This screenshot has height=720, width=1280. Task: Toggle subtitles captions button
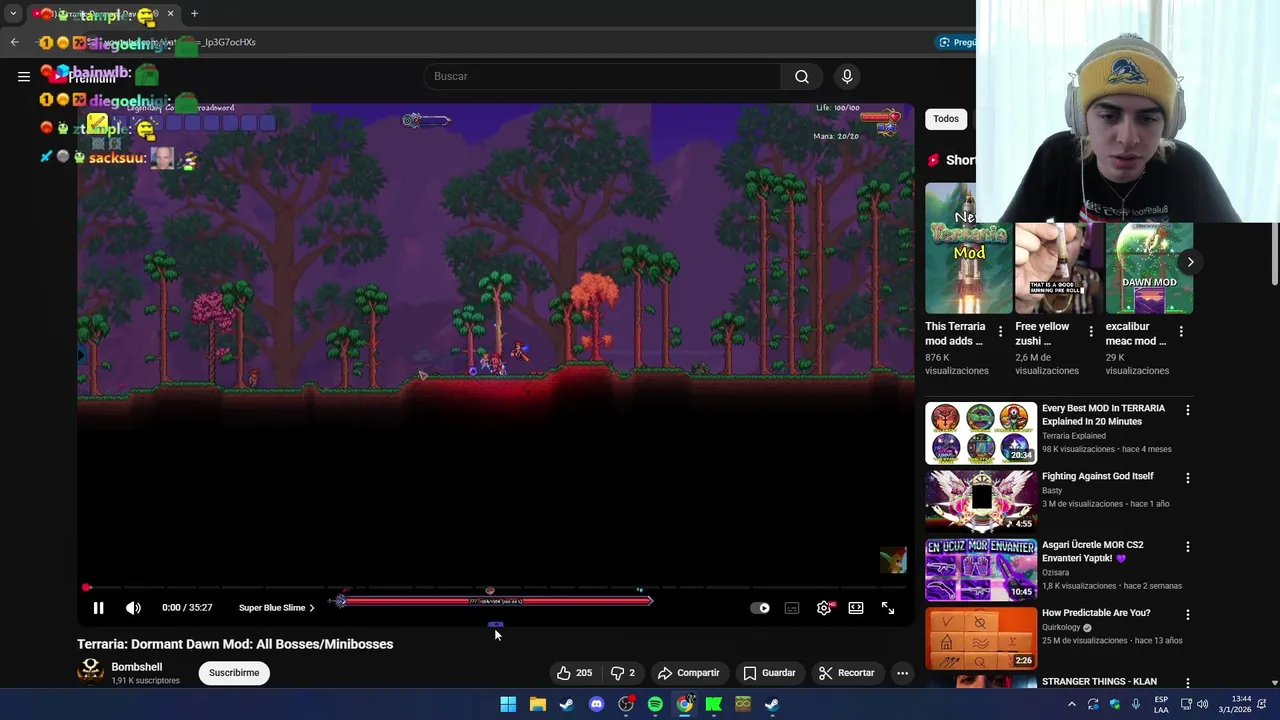point(792,608)
